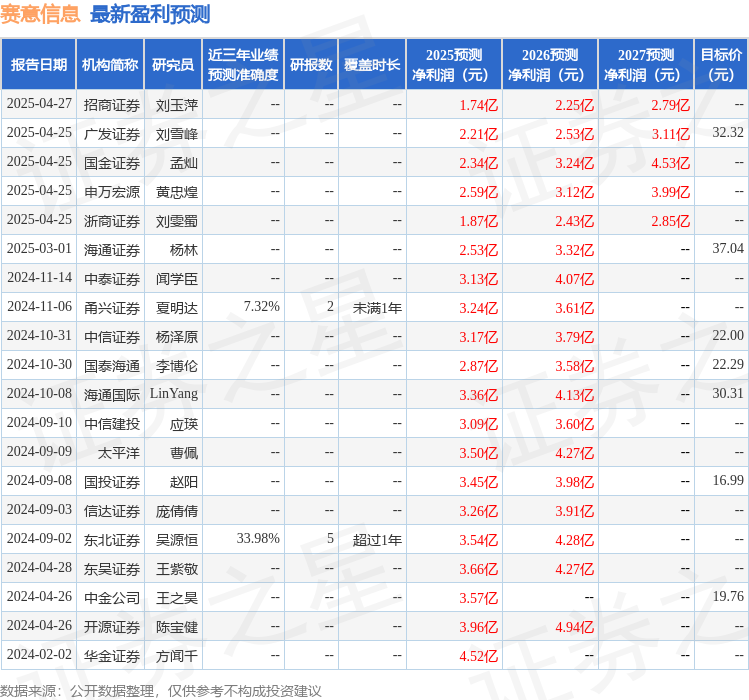Click the 33.98% accuracy value
The height and width of the screenshot is (700, 749).
[x=258, y=538]
